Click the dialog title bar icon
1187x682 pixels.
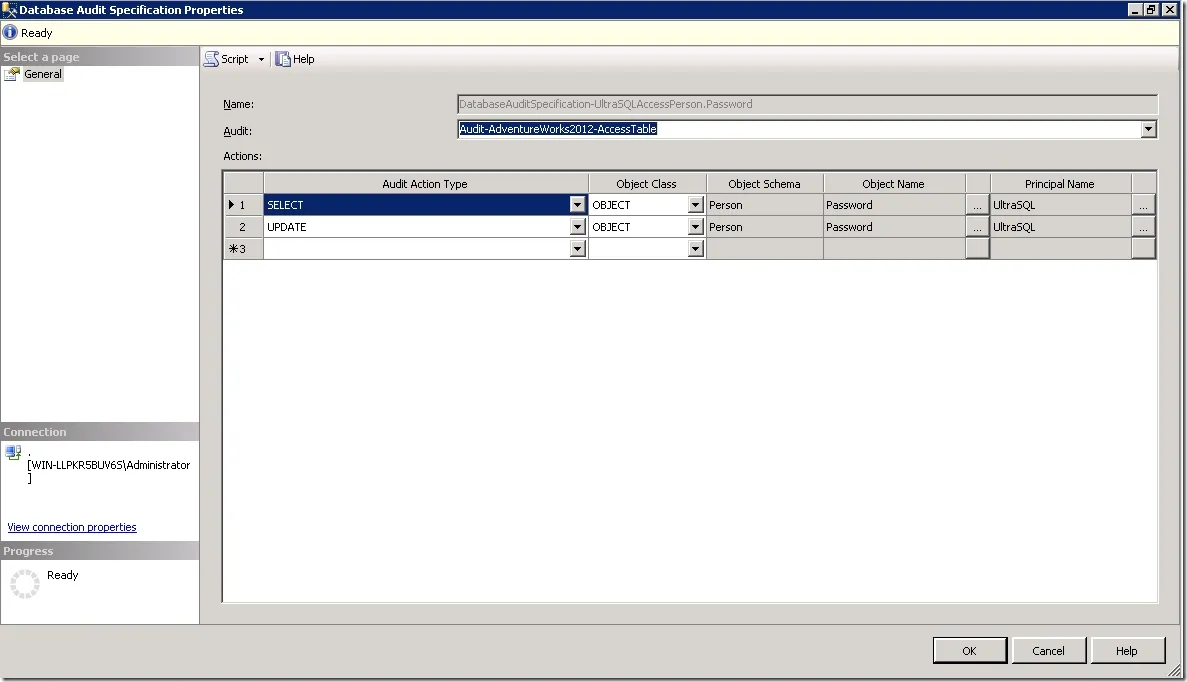pos(9,10)
